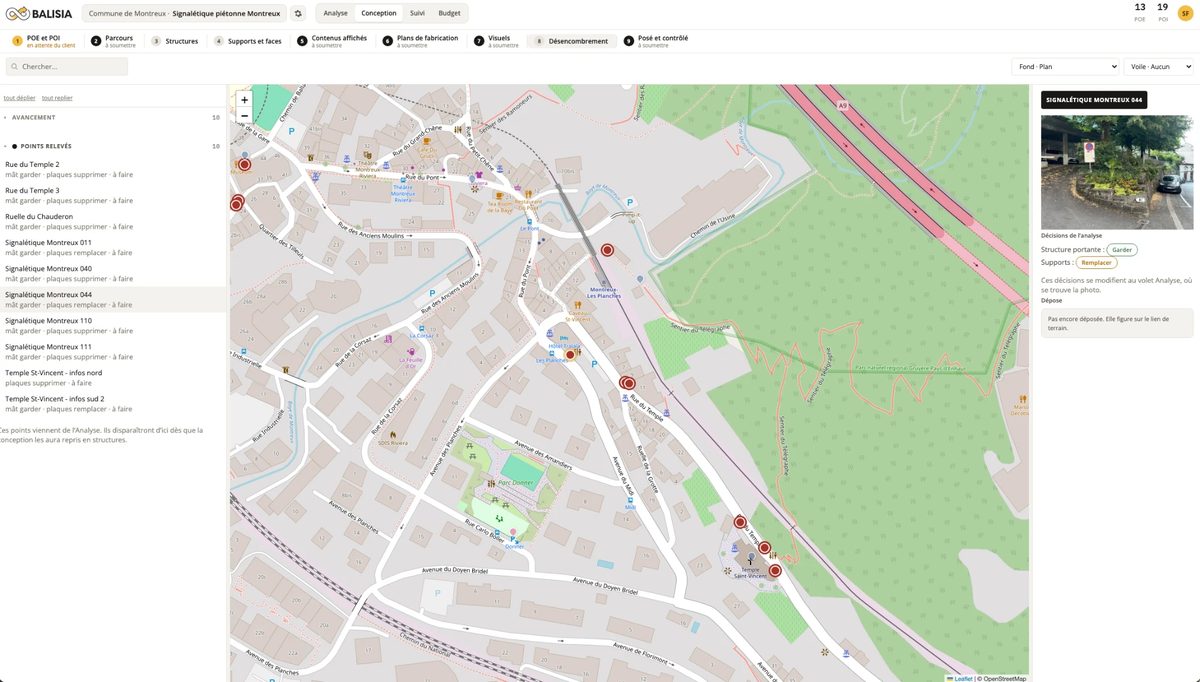
Task: Zoom out on the map
Action: click(x=244, y=116)
